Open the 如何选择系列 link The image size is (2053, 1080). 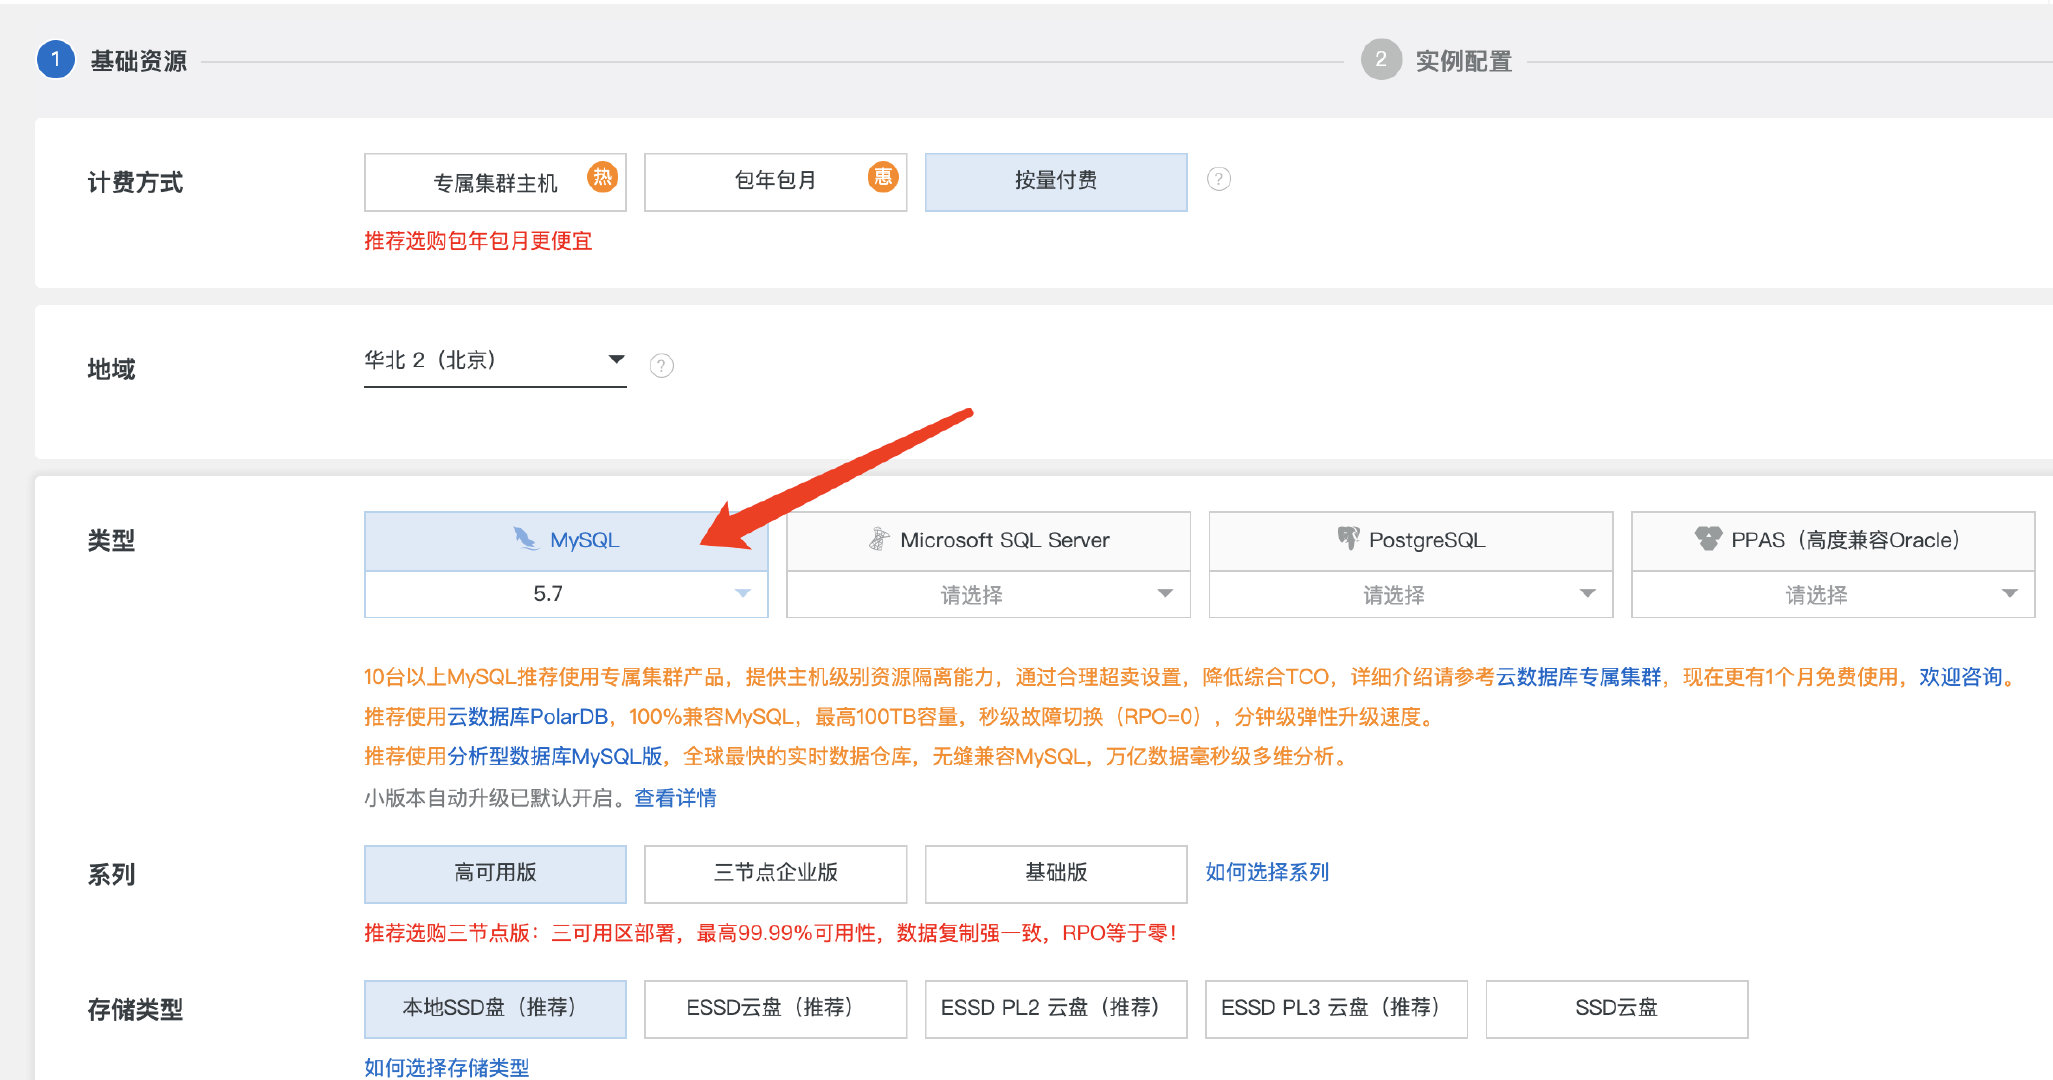pyautogui.click(x=1267, y=872)
